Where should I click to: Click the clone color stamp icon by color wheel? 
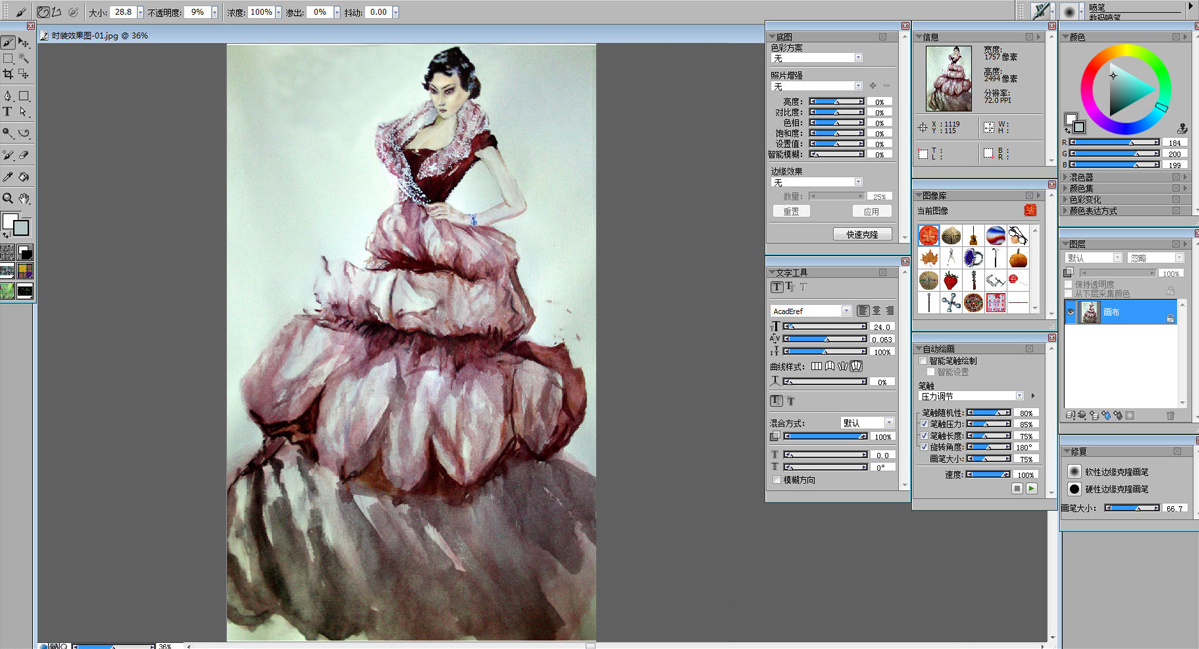pos(1182,128)
